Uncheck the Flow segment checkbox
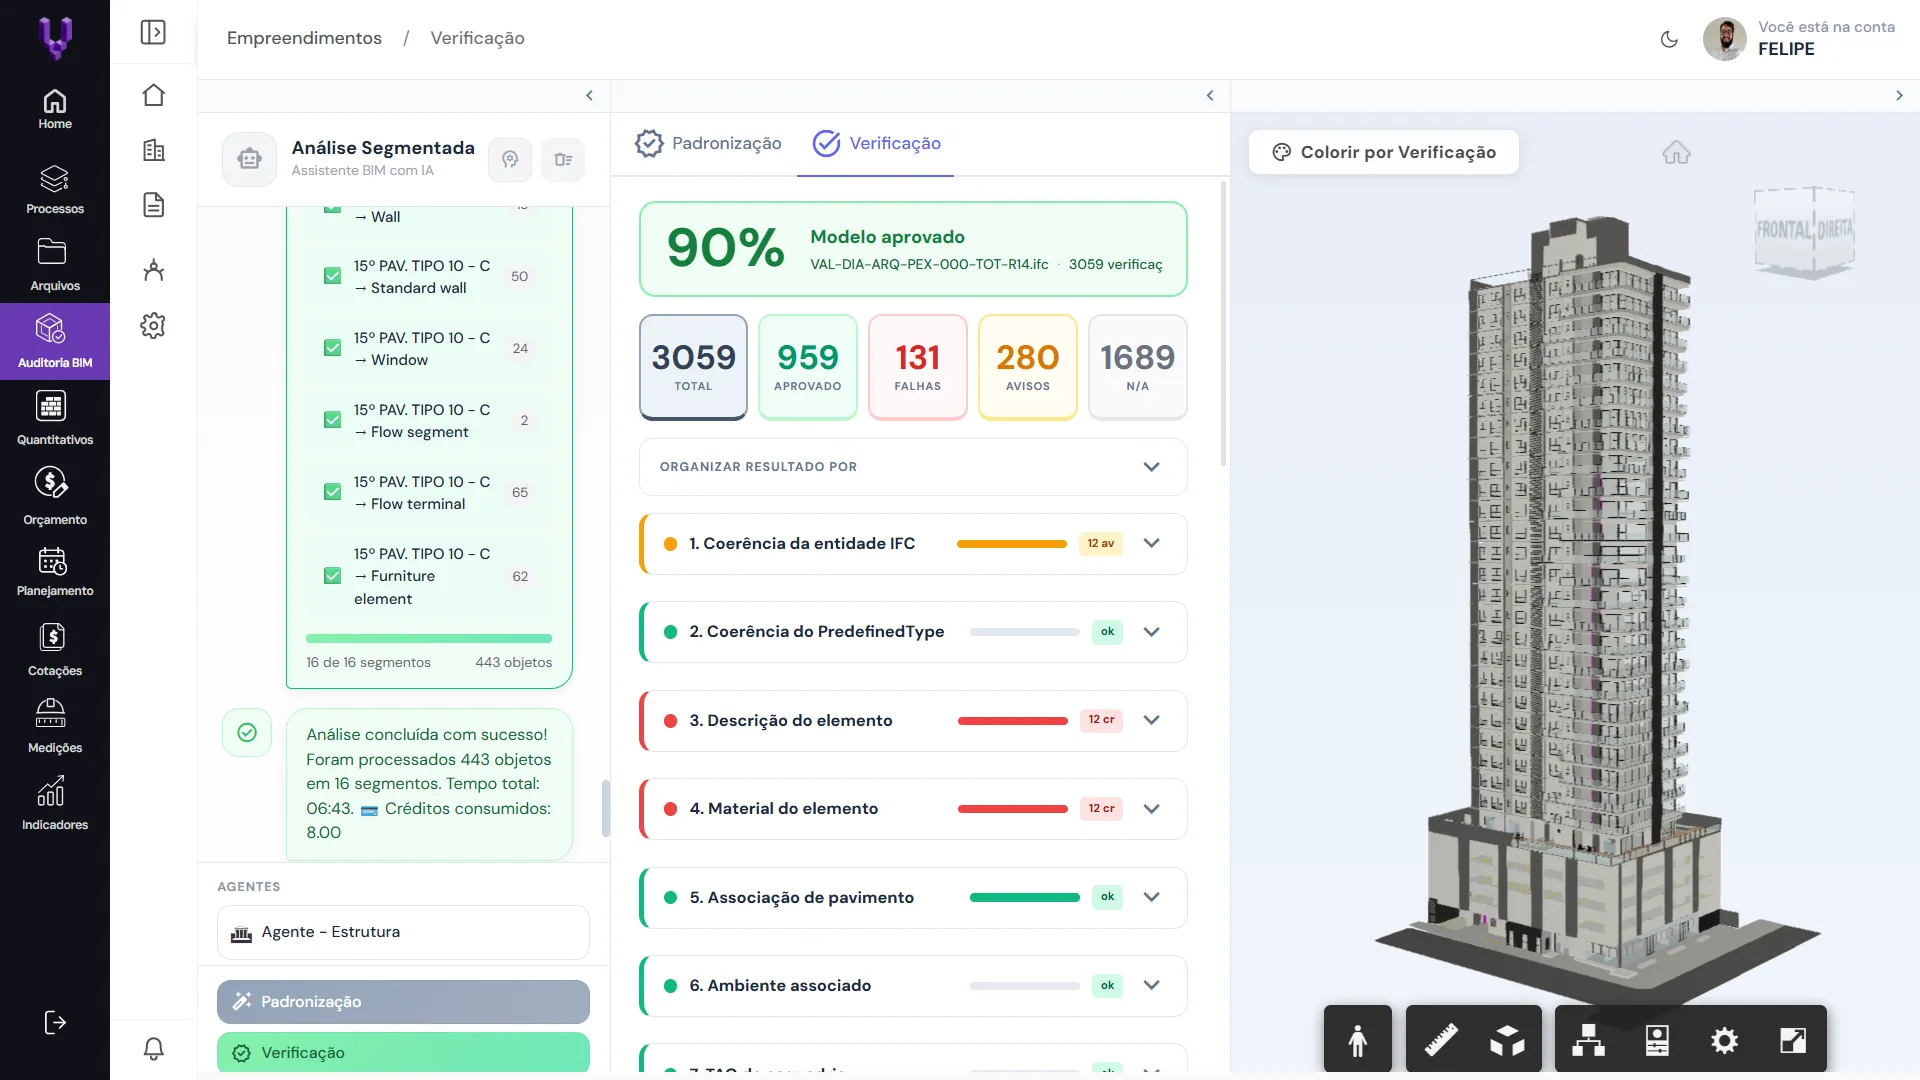This screenshot has height=1080, width=1920. (x=332, y=420)
